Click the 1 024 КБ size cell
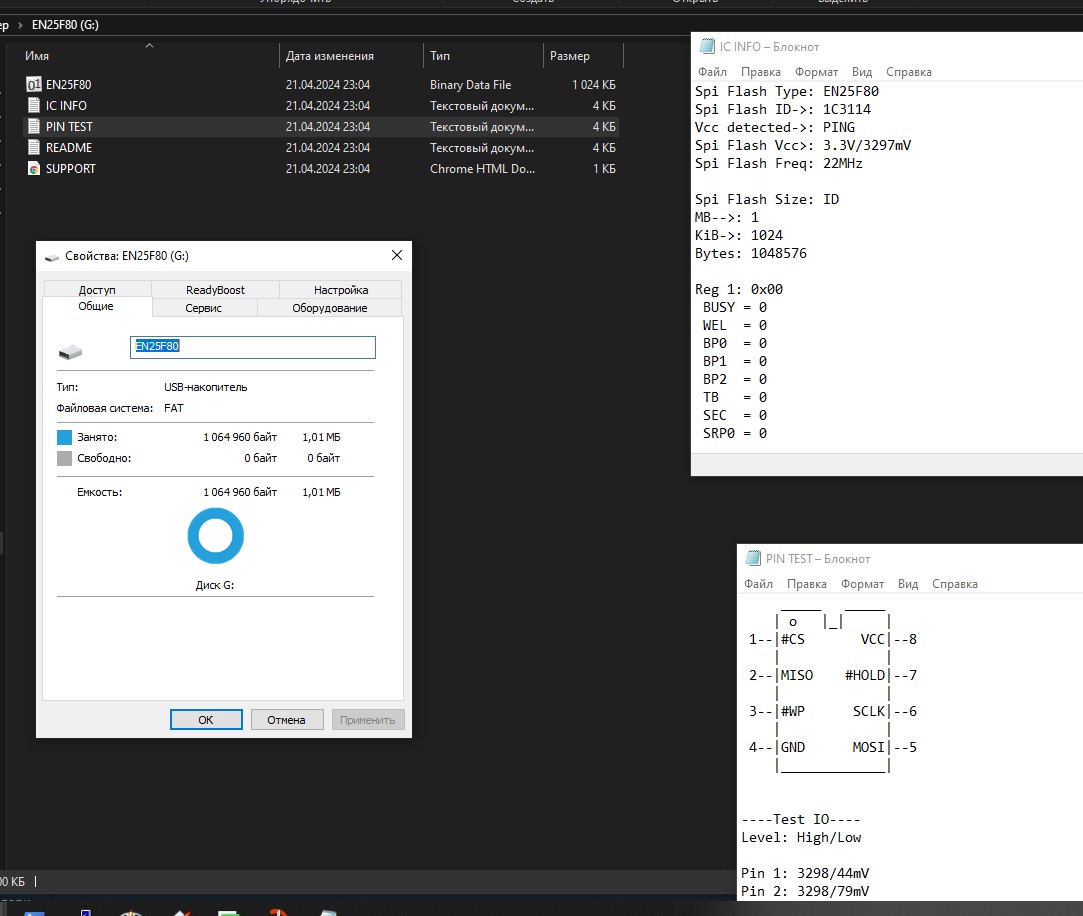The width and height of the screenshot is (1083, 916). pyautogui.click(x=593, y=85)
